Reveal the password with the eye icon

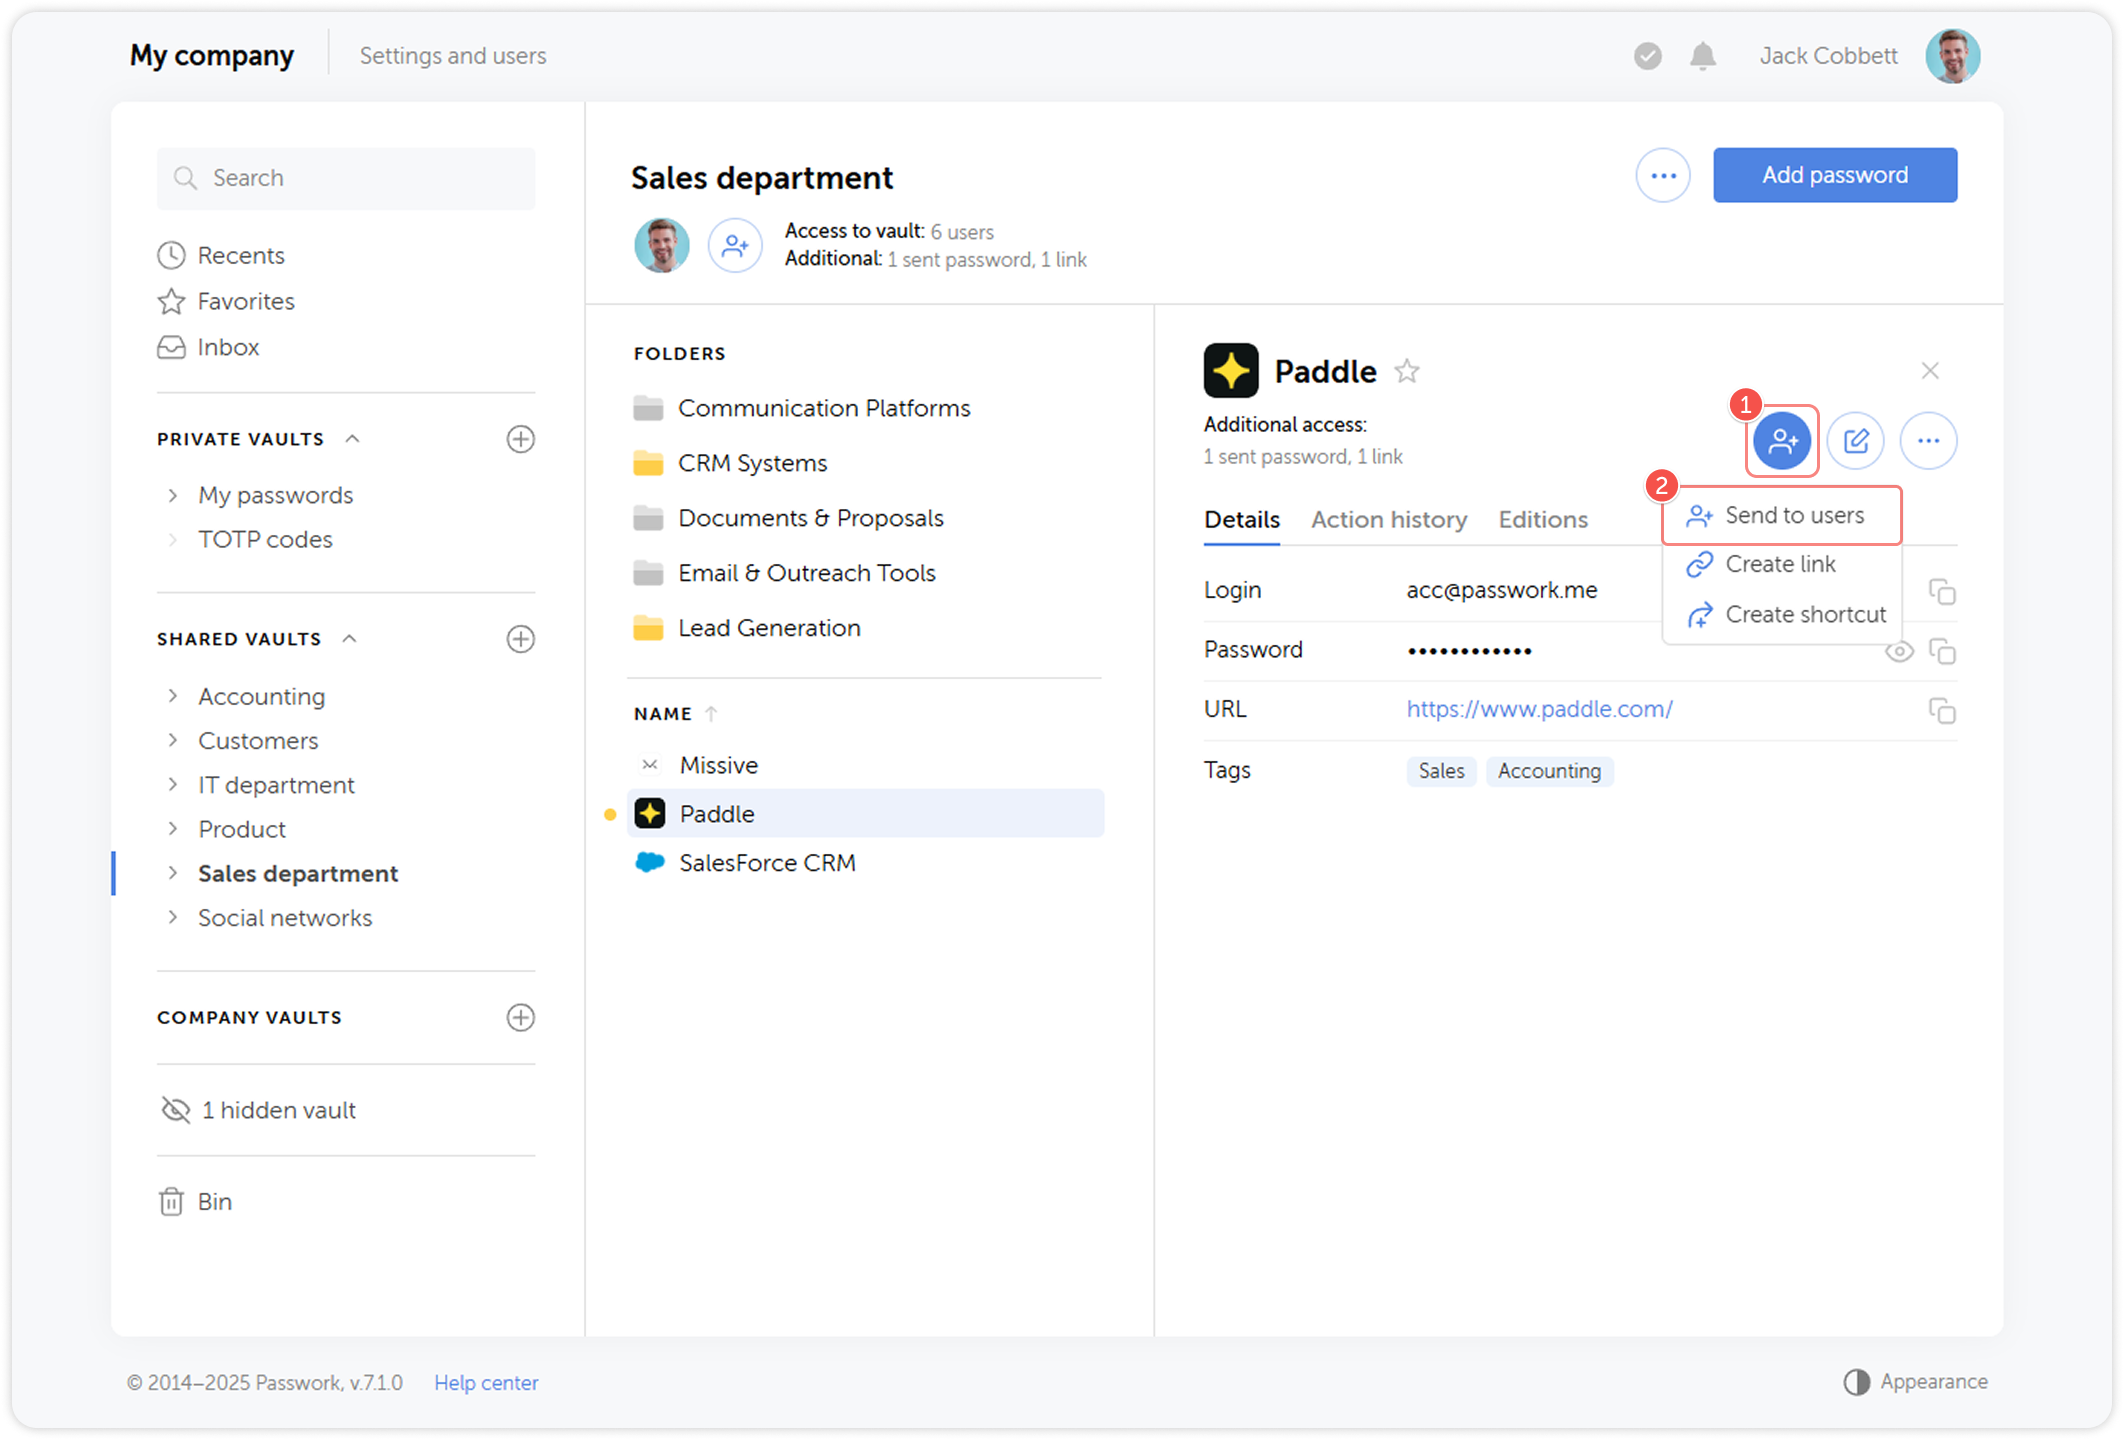(x=1898, y=652)
